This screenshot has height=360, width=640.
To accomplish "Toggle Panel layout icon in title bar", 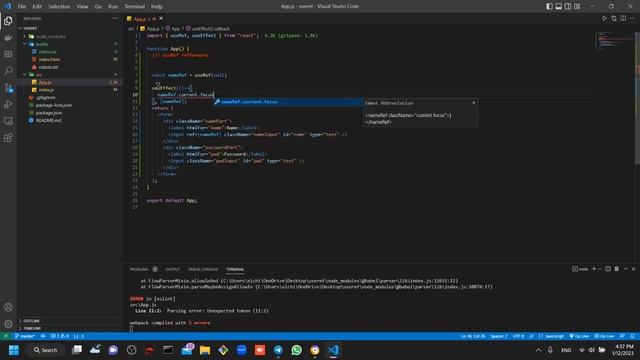I will click(x=558, y=6).
